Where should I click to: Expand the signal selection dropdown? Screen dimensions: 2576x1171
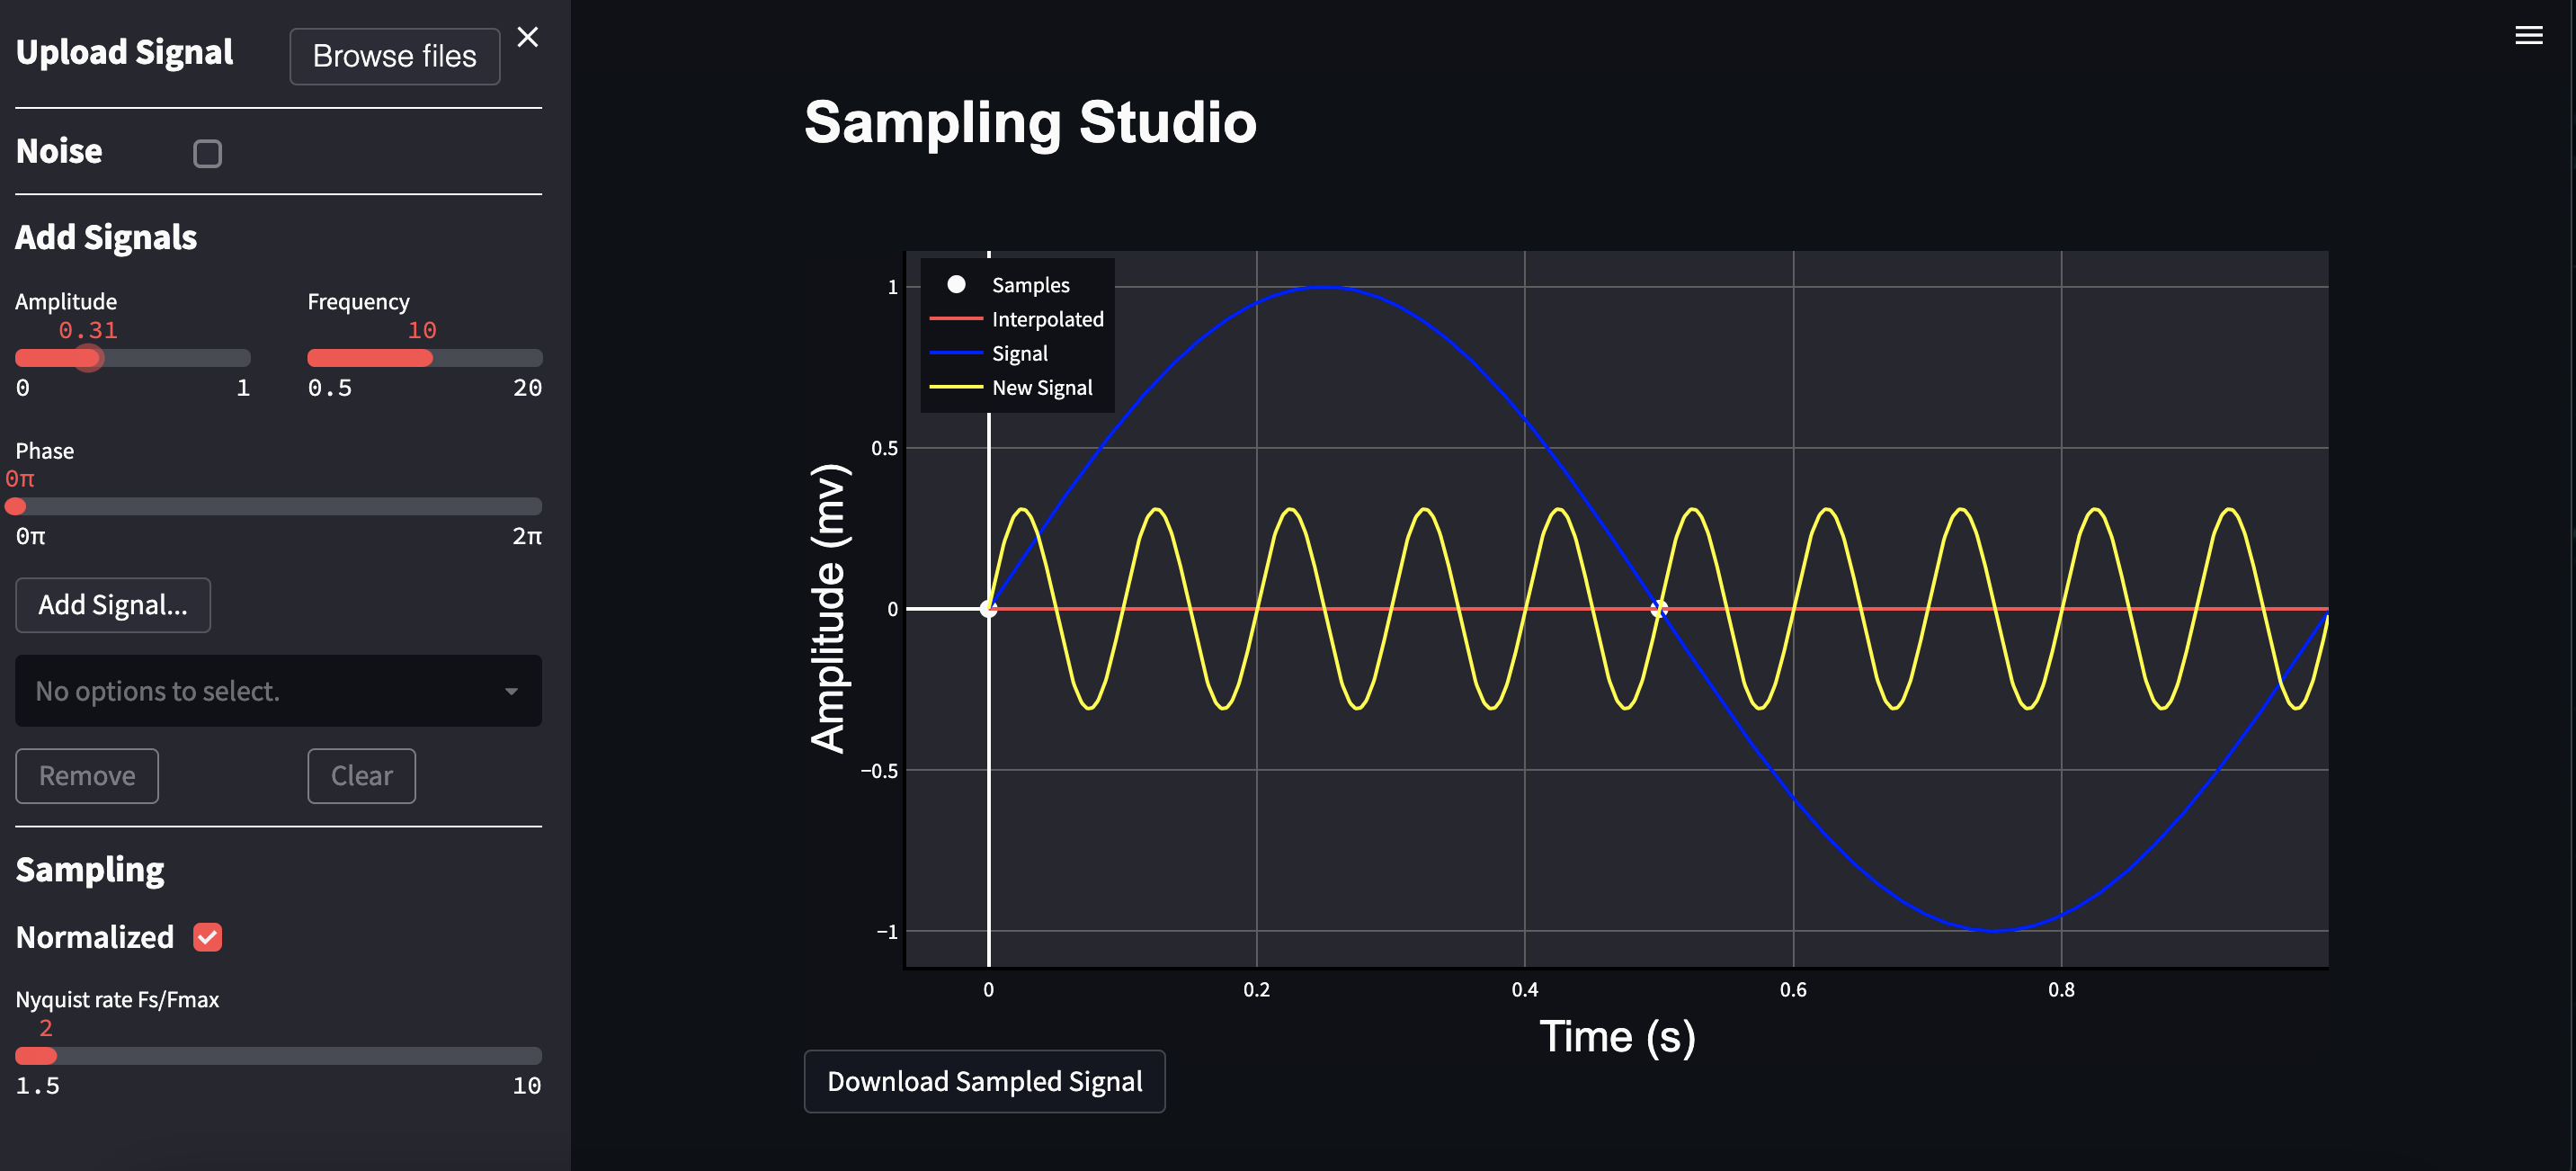(x=278, y=691)
